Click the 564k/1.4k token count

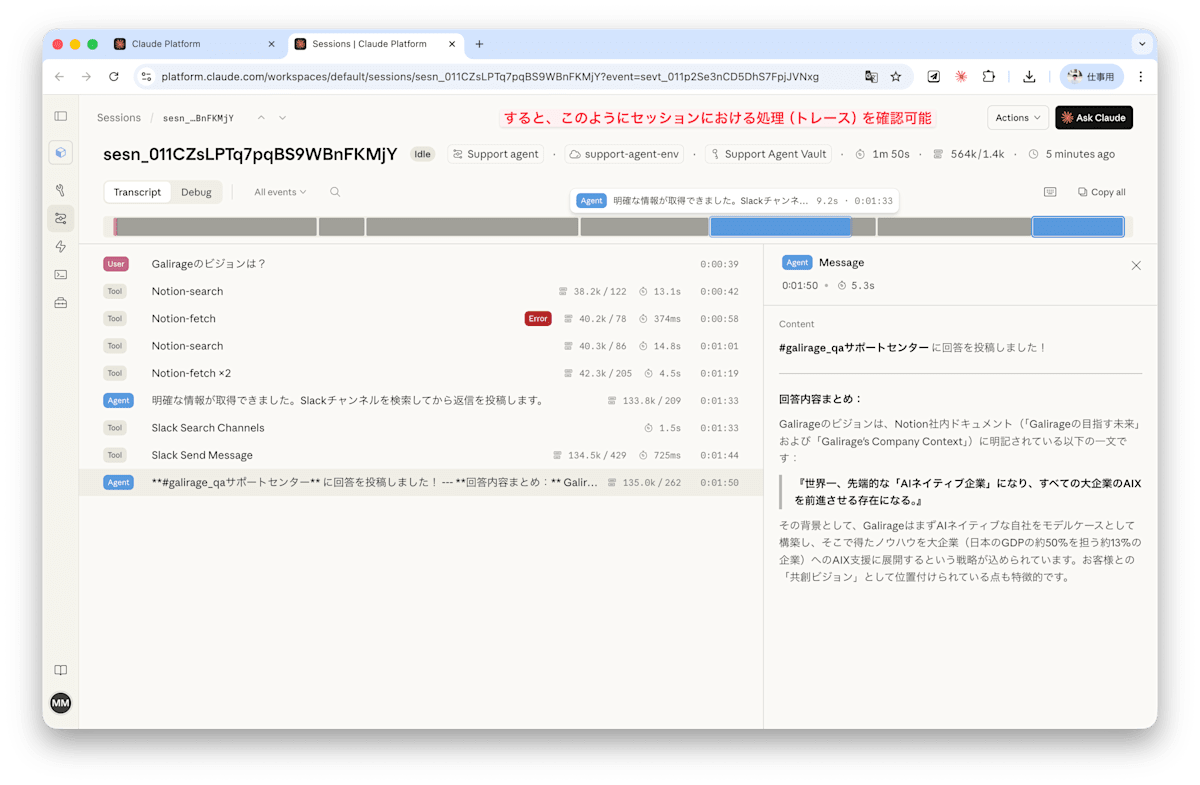coord(968,154)
